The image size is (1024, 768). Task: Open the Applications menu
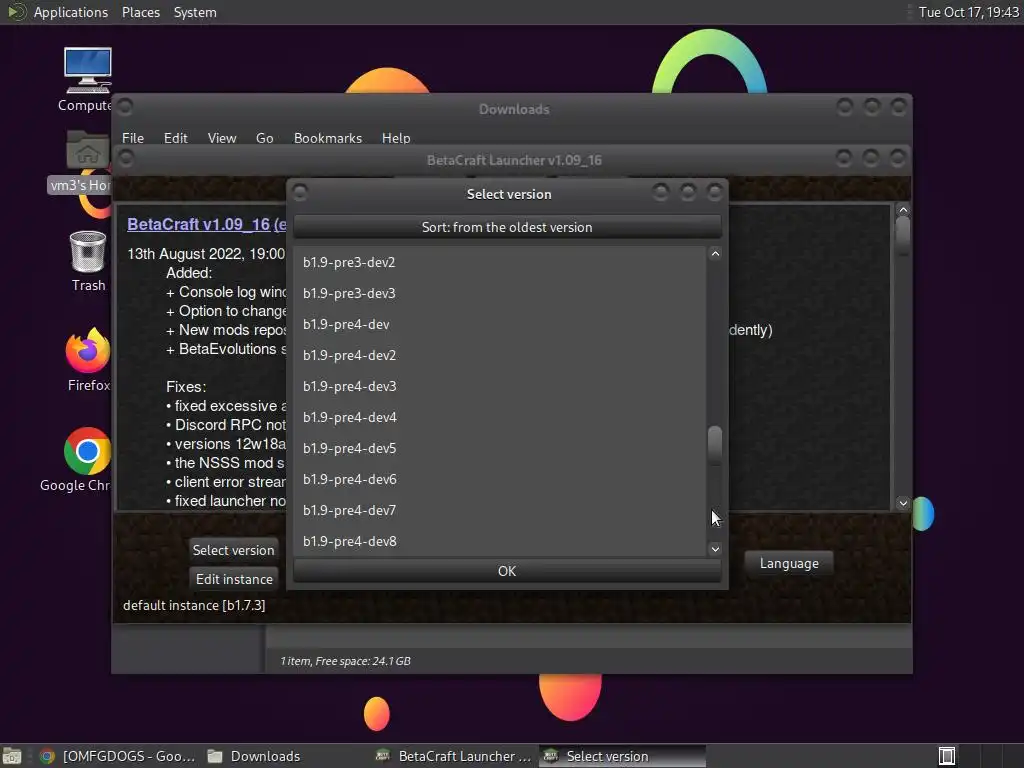[71, 12]
